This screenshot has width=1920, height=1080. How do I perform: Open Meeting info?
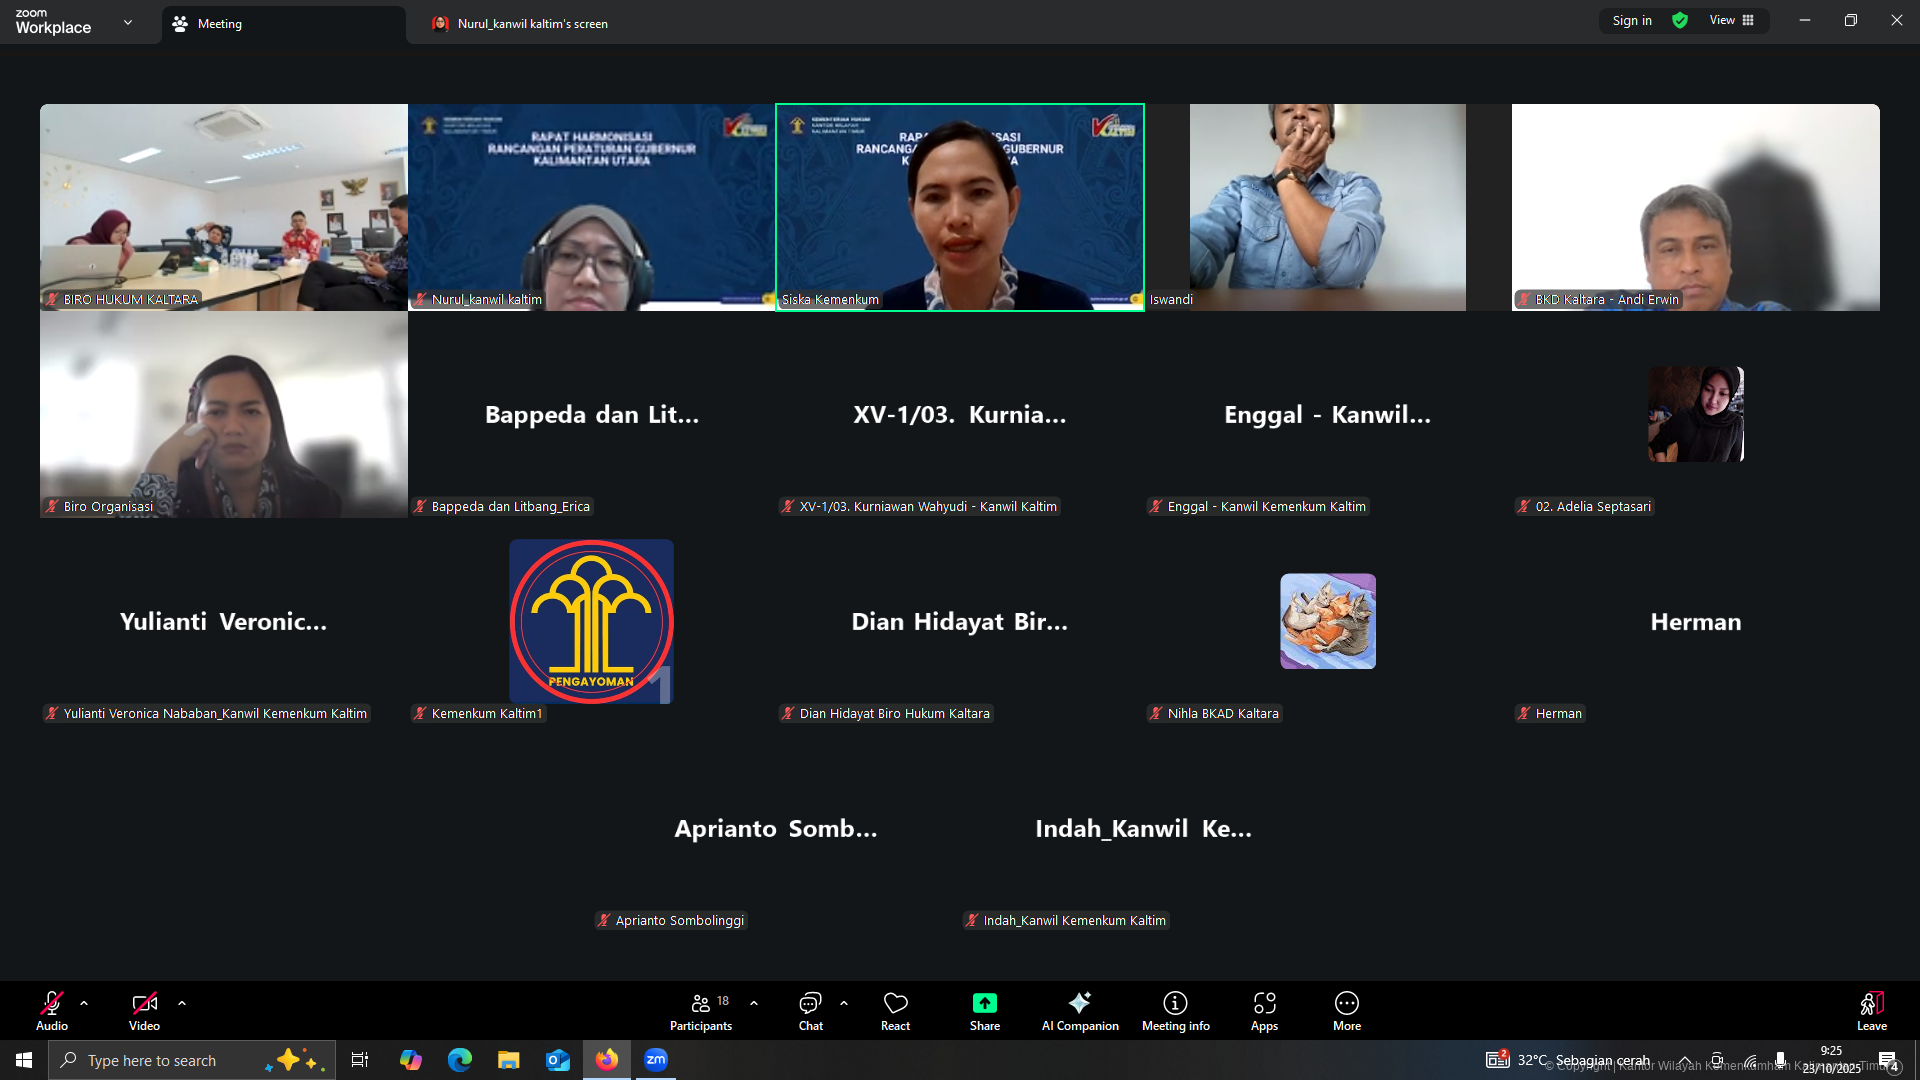1175,1010
